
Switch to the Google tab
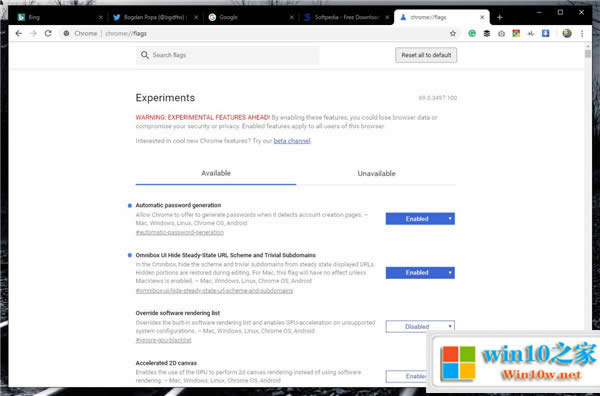coord(251,17)
